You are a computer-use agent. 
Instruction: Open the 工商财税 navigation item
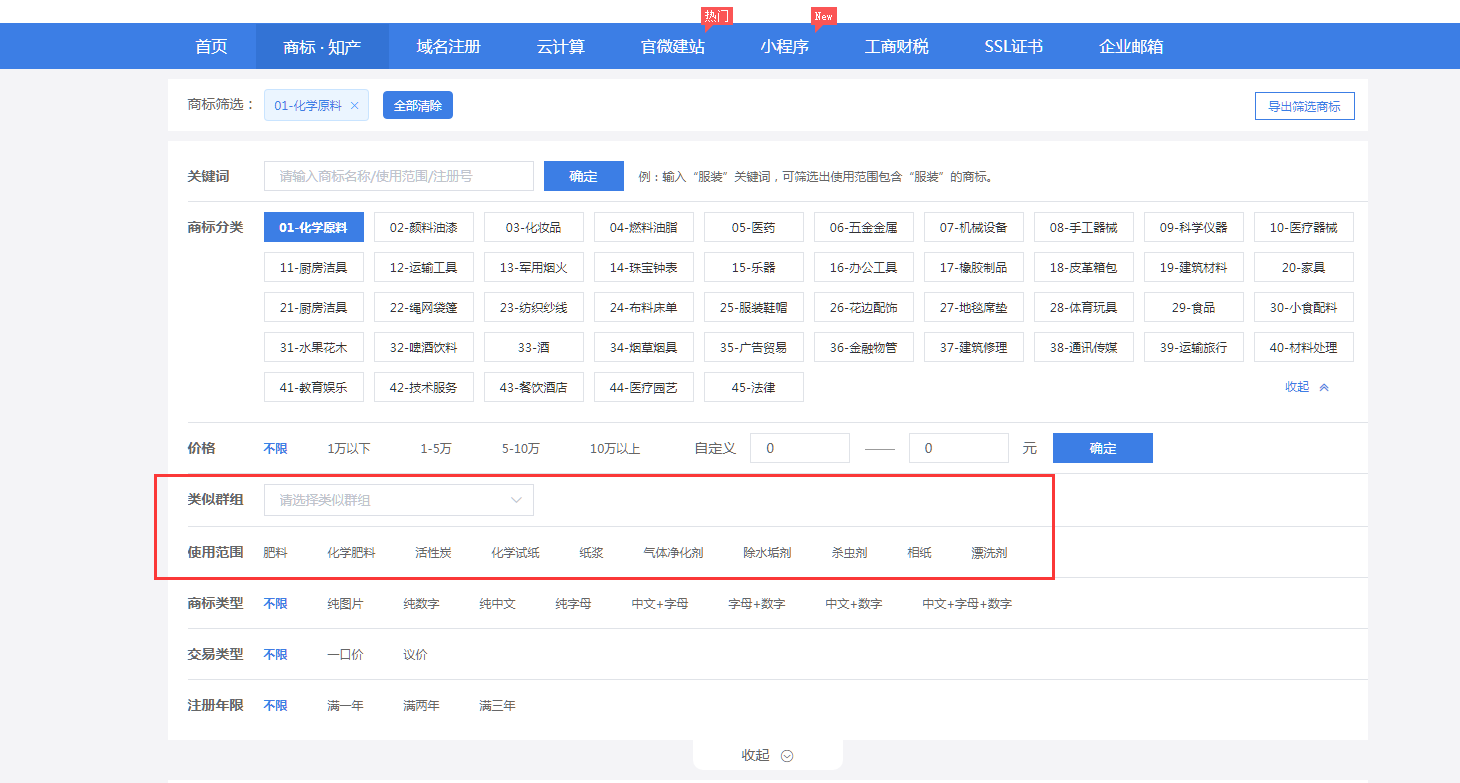point(897,46)
